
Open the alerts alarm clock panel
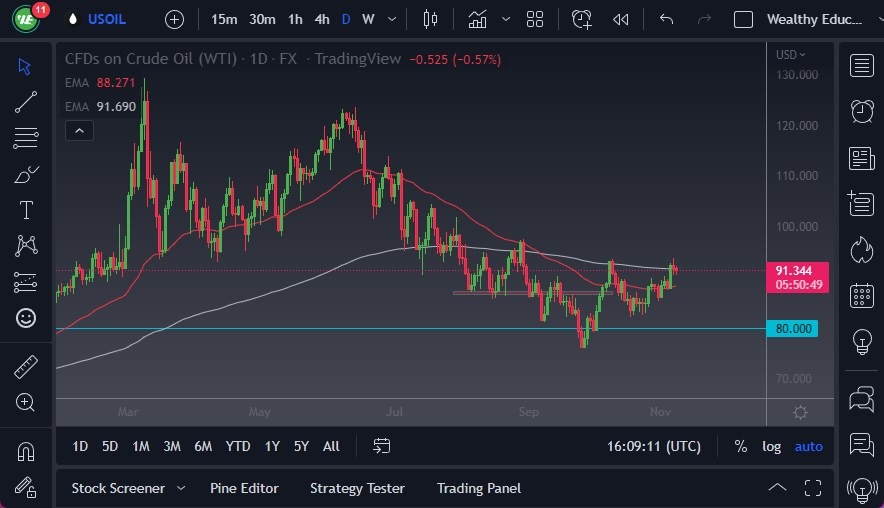coord(861,111)
